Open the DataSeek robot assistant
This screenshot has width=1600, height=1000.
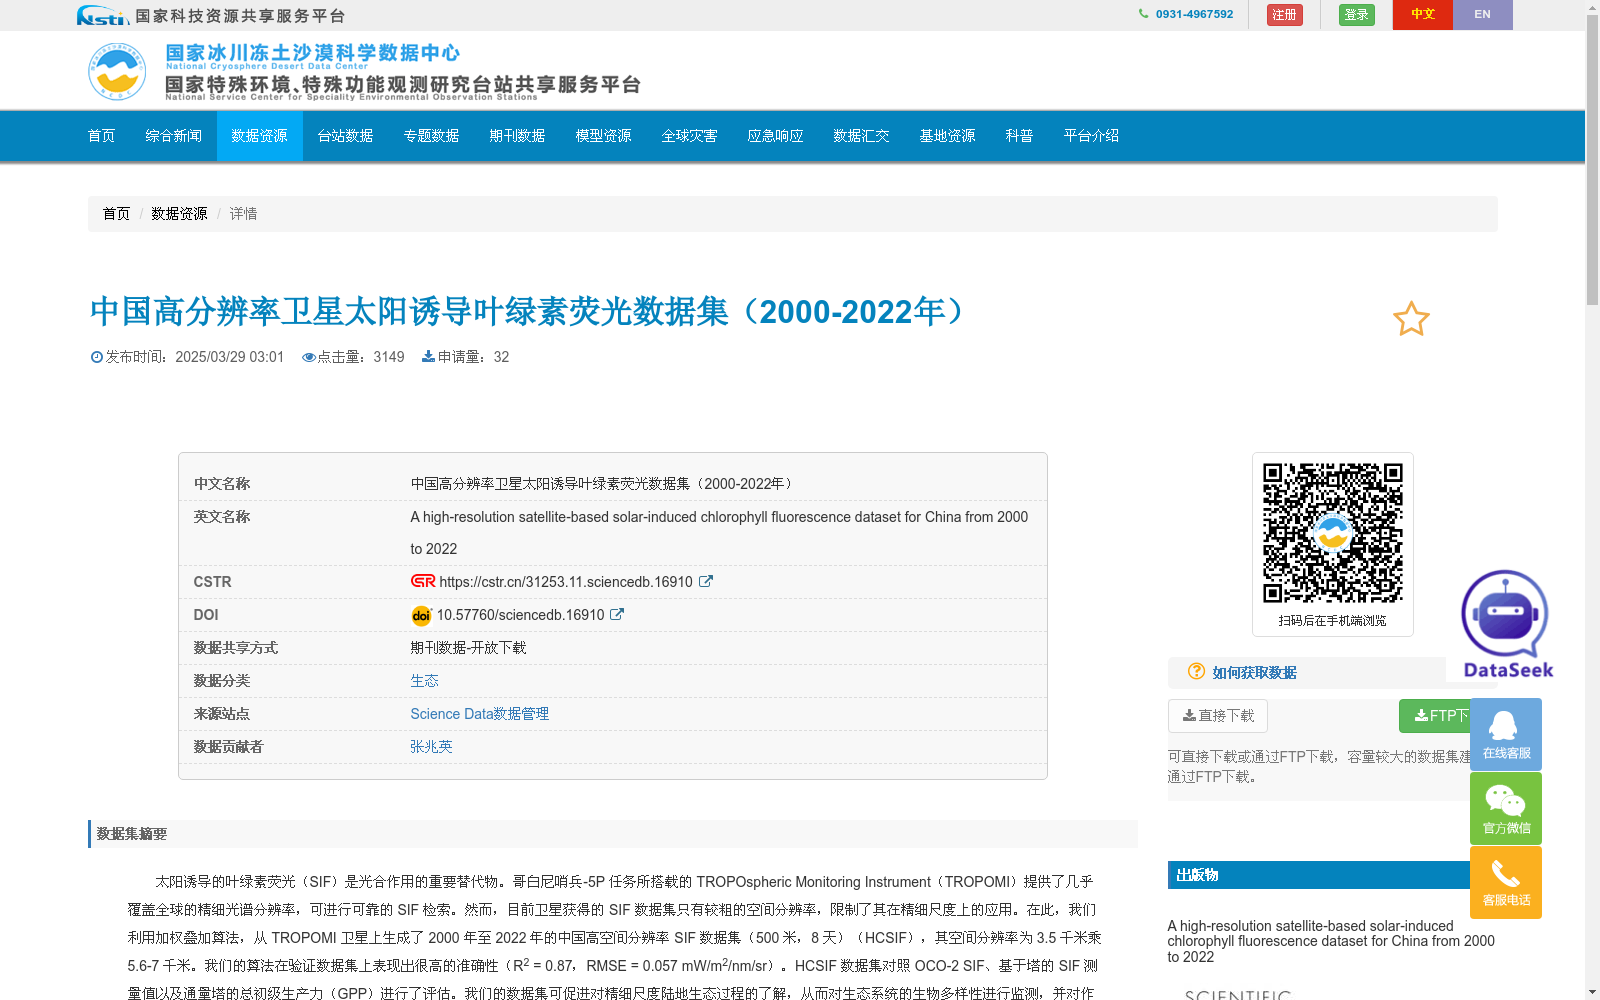click(1507, 624)
